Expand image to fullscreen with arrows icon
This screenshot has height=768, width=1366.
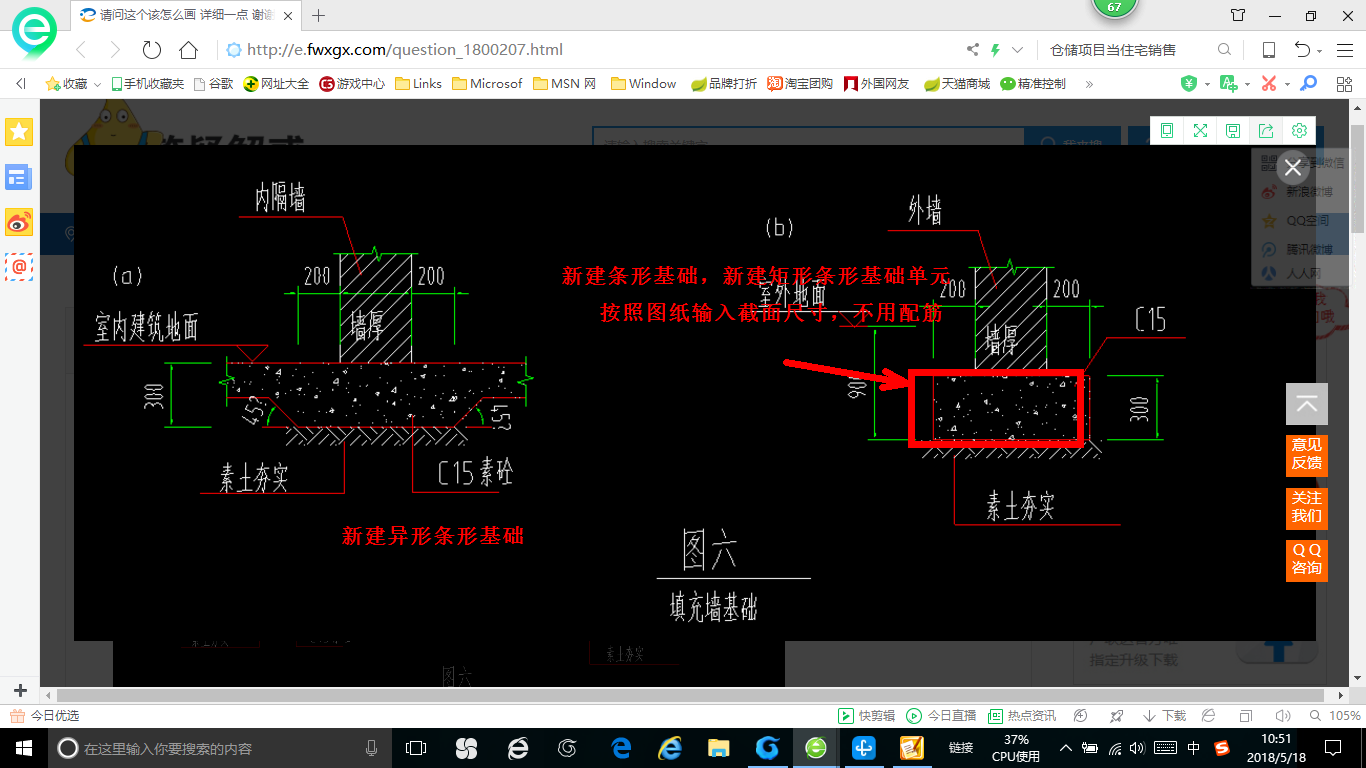coord(1200,131)
